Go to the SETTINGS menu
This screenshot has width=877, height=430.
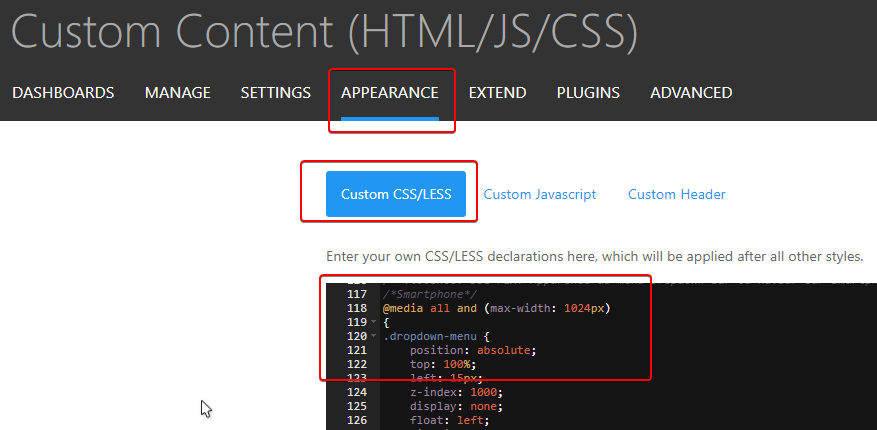[275, 93]
